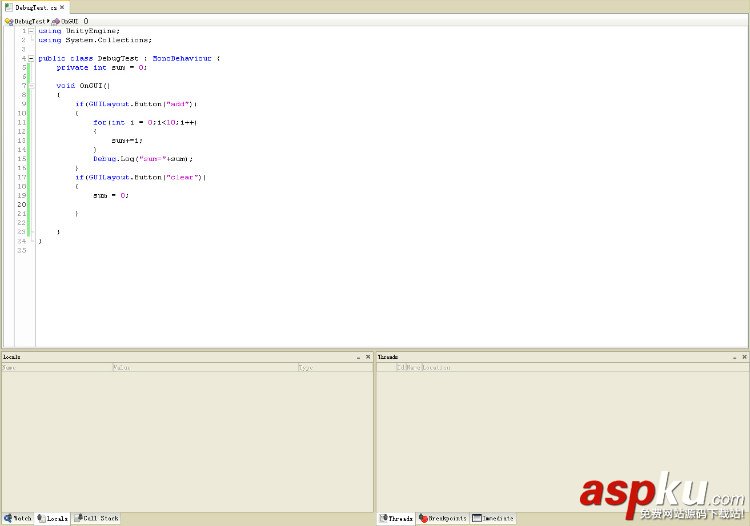750x526 pixels.
Task: Select the DebugTest.cs document tab
Action: 36,8
